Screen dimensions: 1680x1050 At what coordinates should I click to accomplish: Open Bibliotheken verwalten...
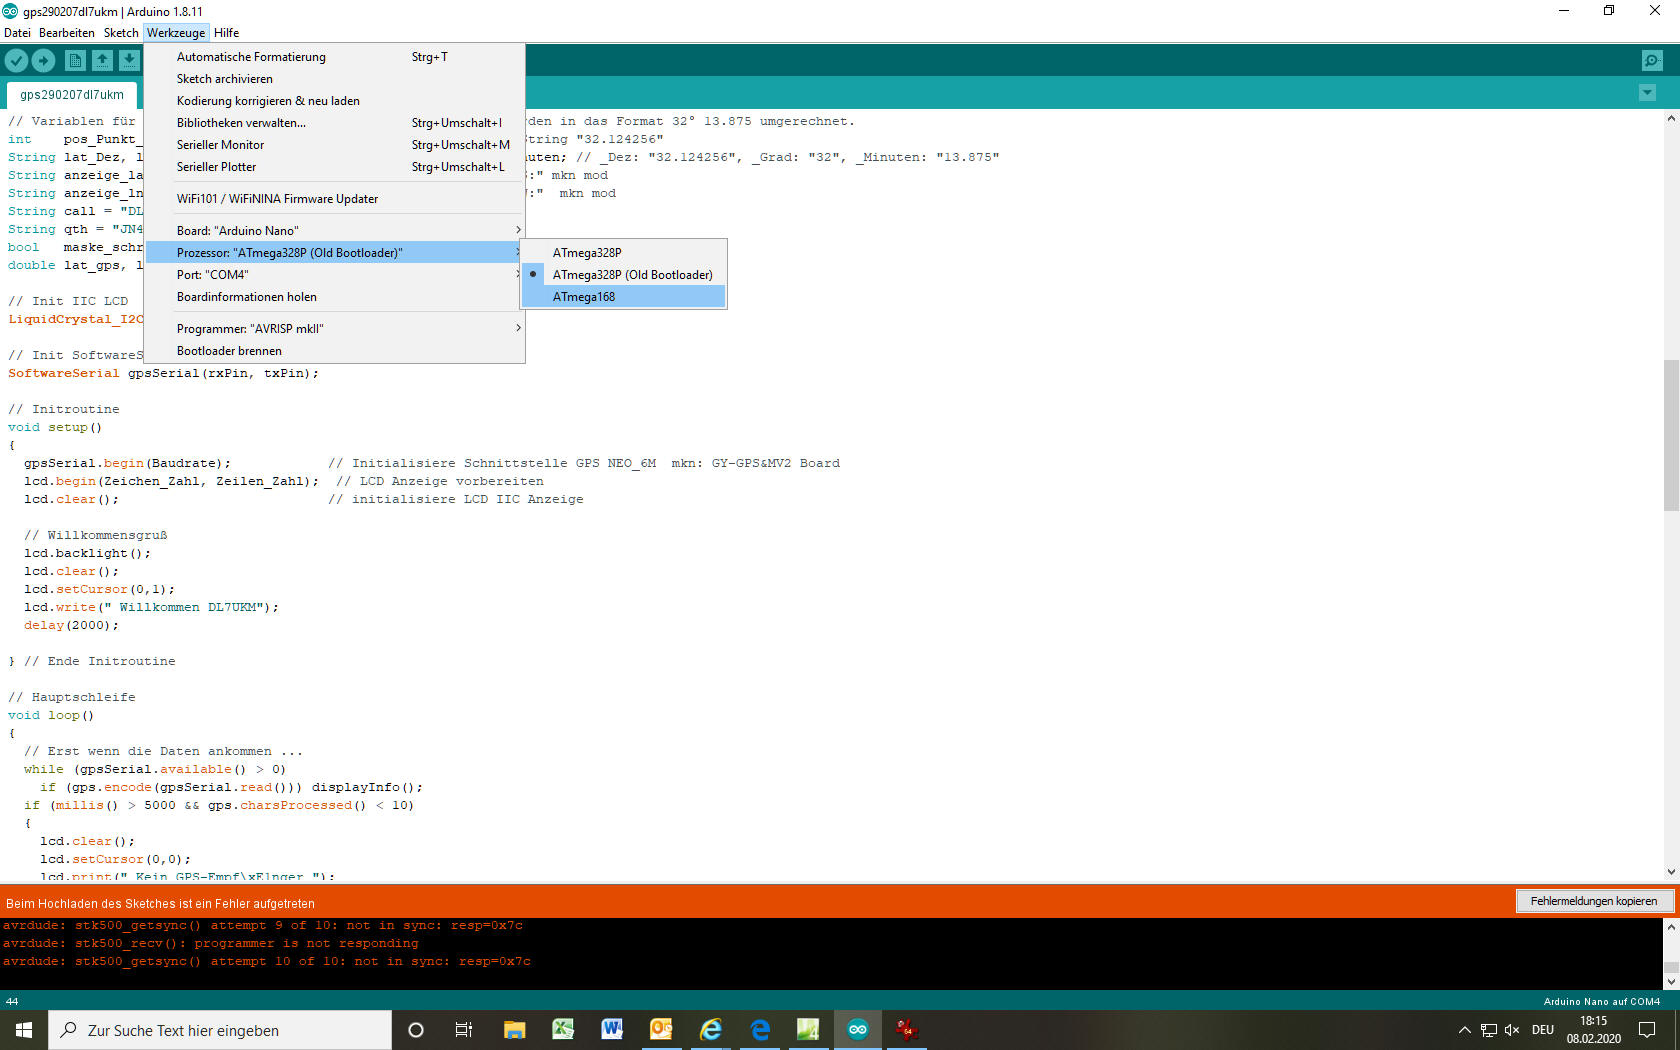pyautogui.click(x=334, y=123)
